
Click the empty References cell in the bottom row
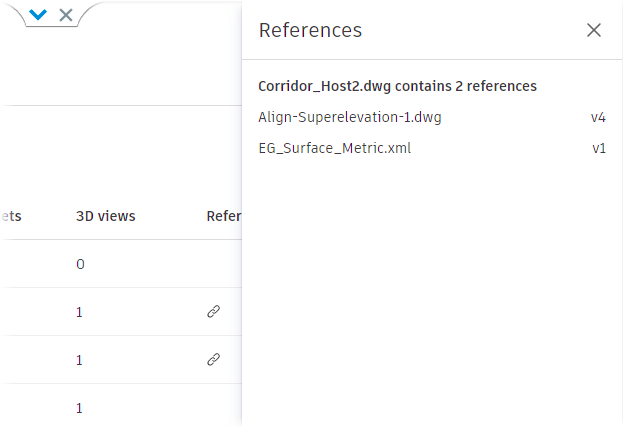tap(222, 408)
